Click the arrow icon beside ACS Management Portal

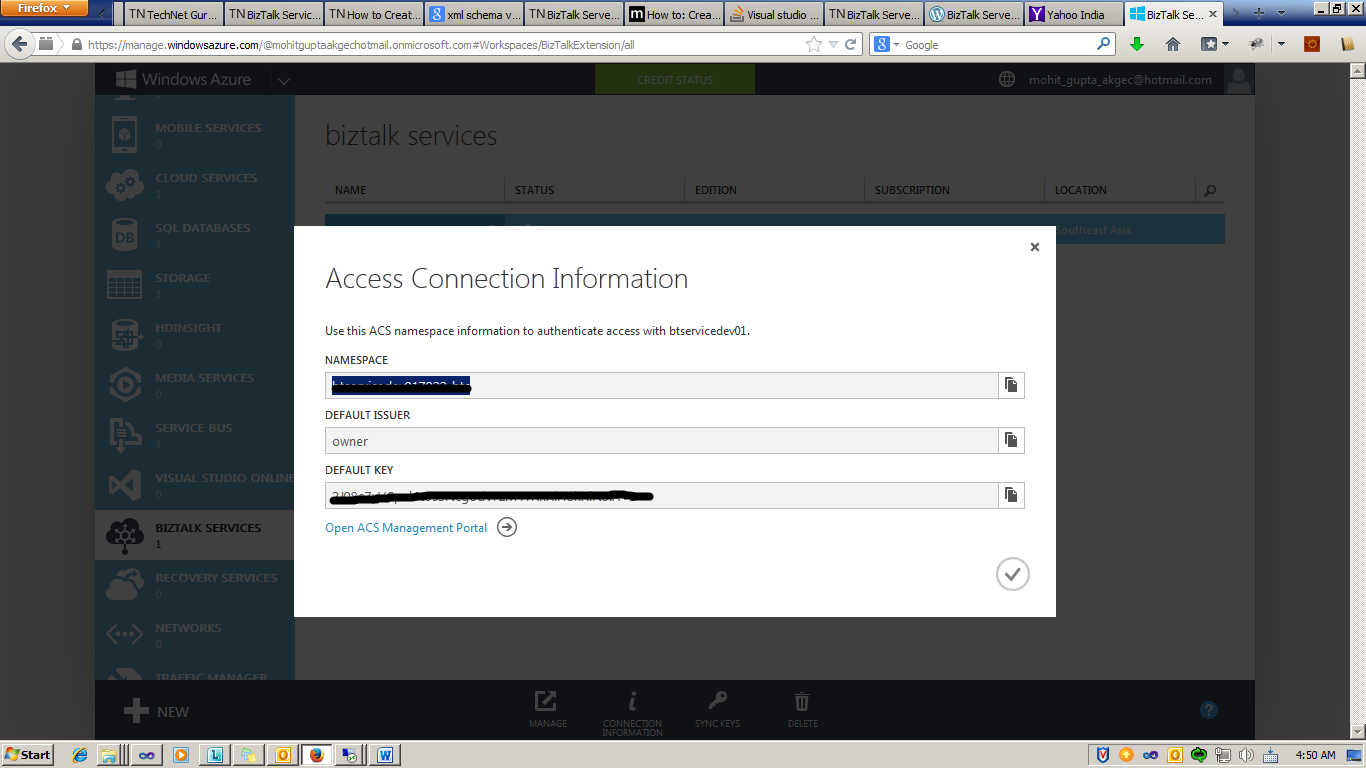[507, 527]
